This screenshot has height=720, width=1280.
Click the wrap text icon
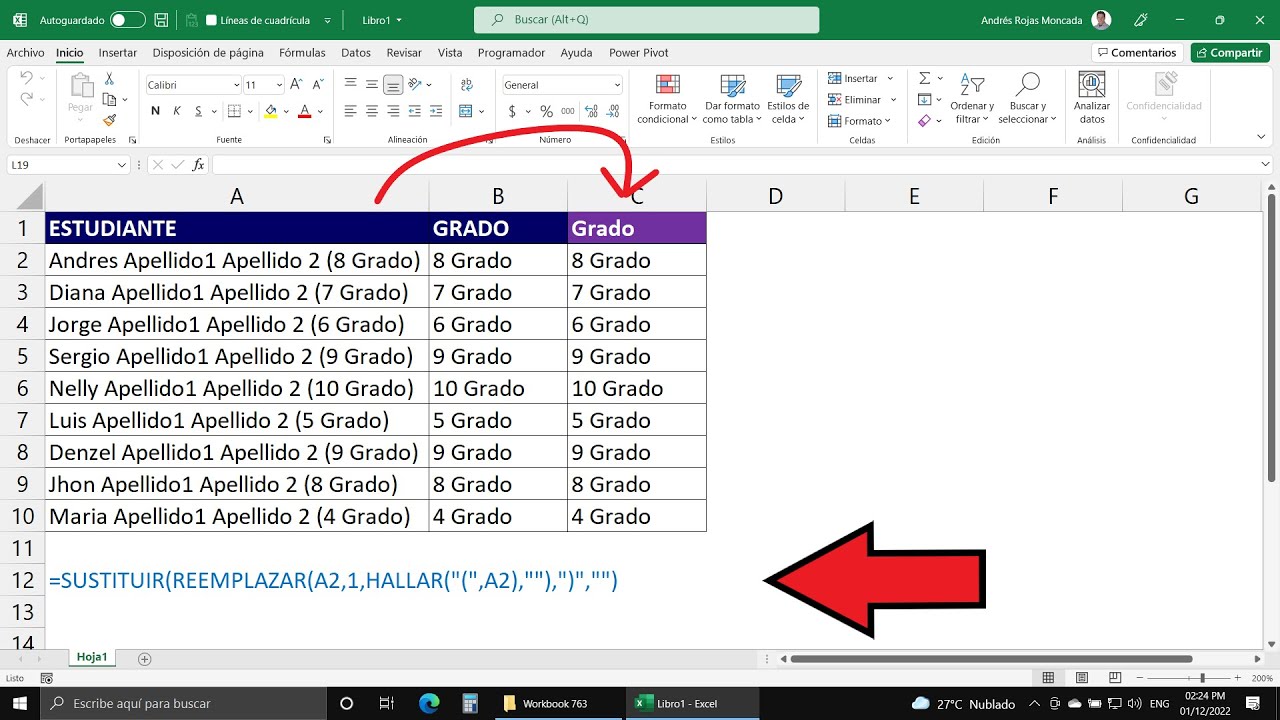[466, 85]
